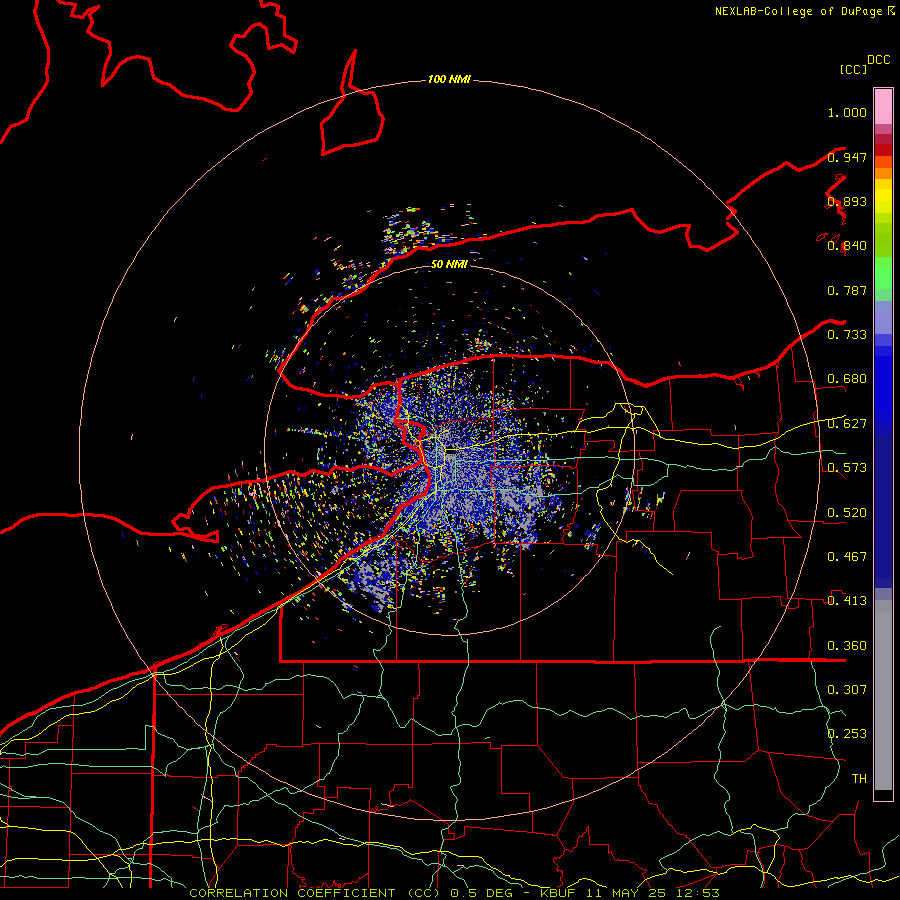The width and height of the screenshot is (900, 900).
Task: Click the 0.467 color scale value
Action: point(847,557)
